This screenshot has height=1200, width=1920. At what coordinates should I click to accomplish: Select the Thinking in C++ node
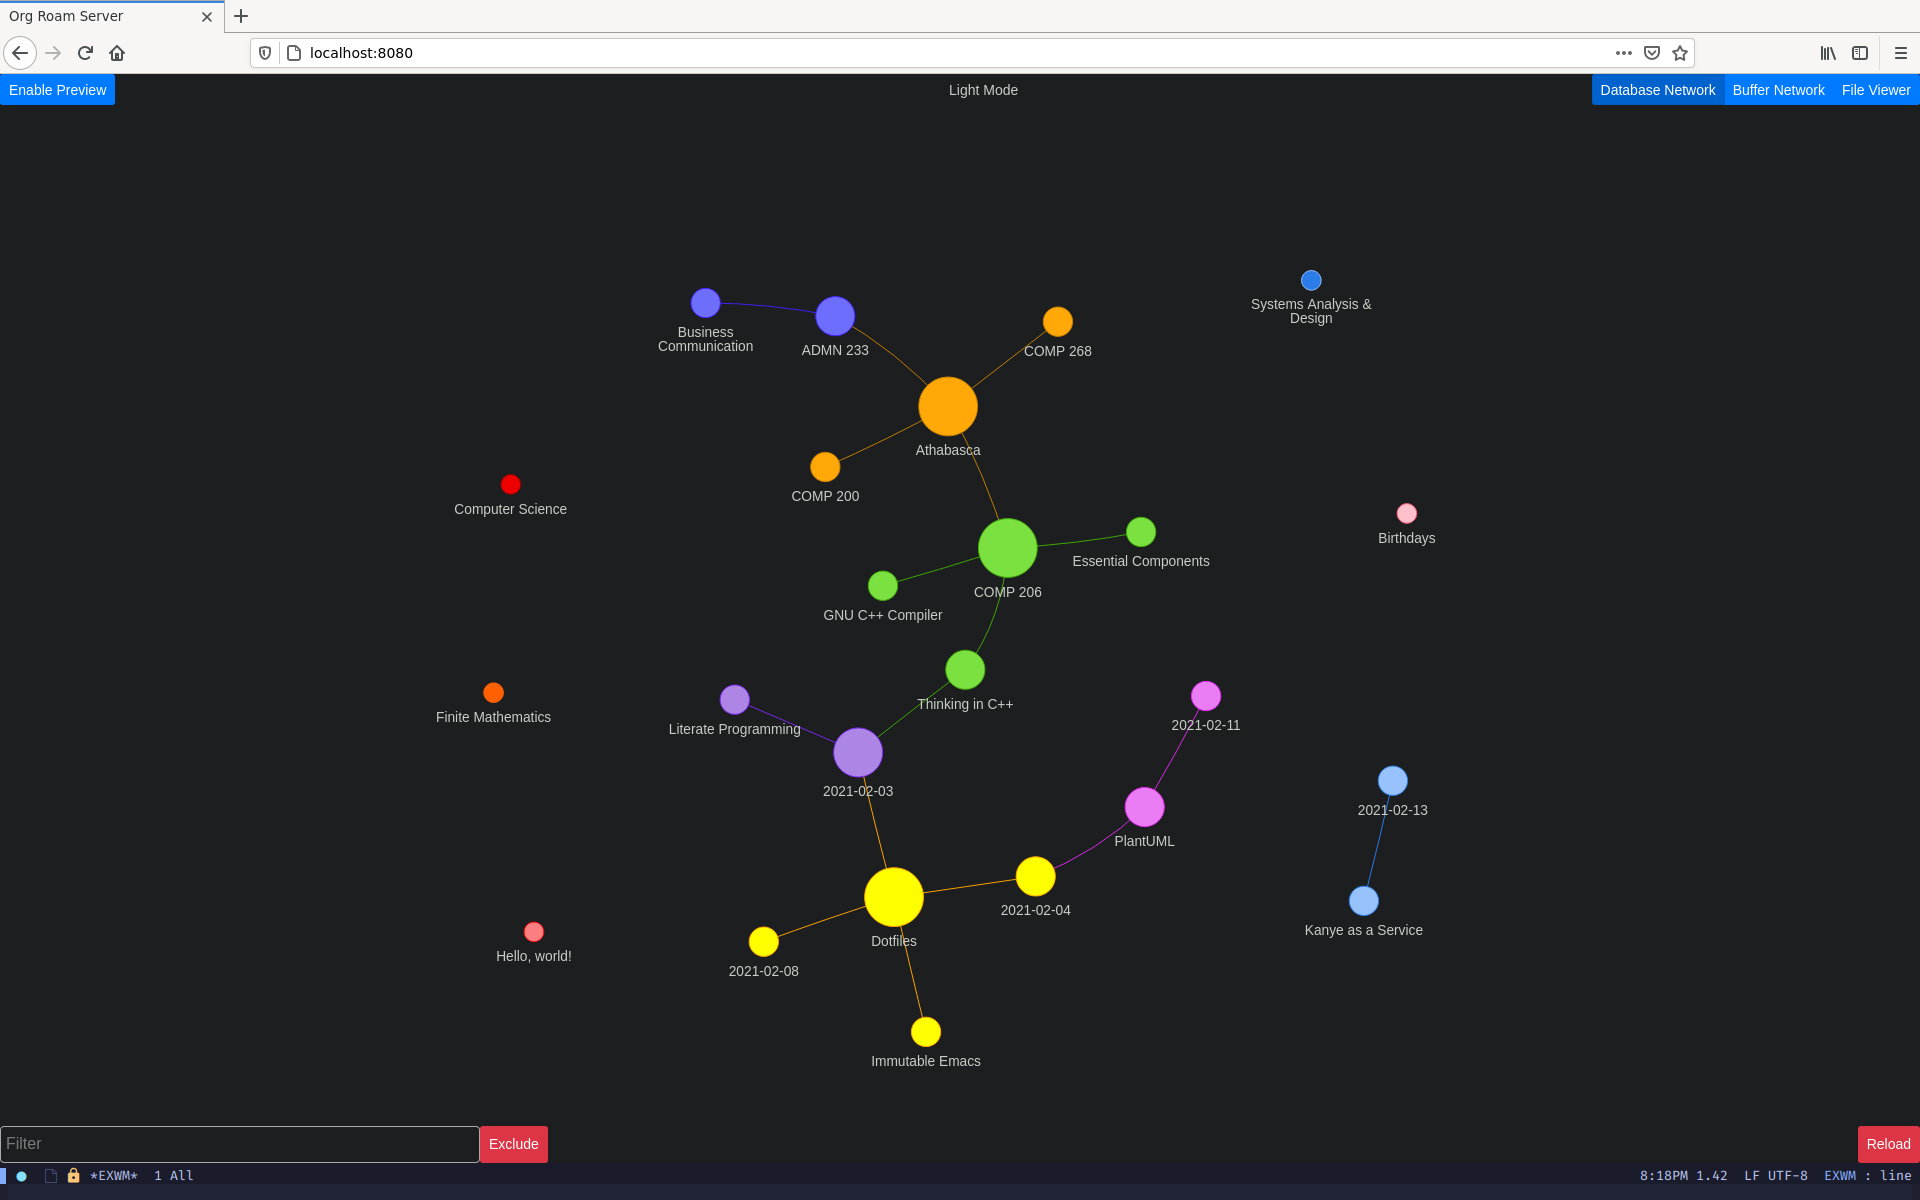pyautogui.click(x=962, y=671)
